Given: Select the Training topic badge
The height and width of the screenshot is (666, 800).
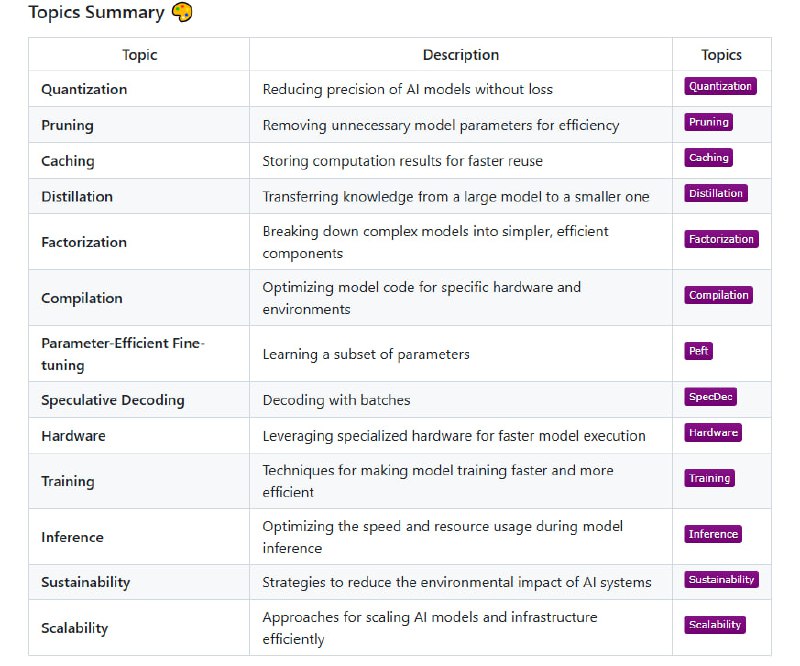Looking at the screenshot, I should click(x=710, y=479).
